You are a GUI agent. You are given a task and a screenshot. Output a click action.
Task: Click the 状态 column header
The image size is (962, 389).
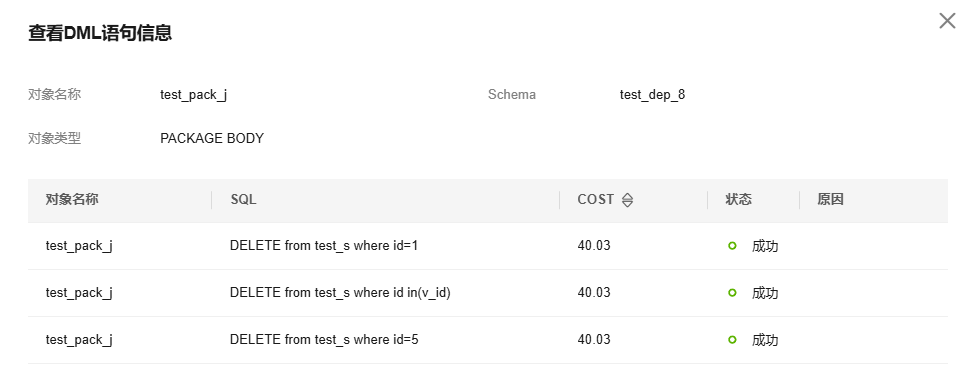739,199
